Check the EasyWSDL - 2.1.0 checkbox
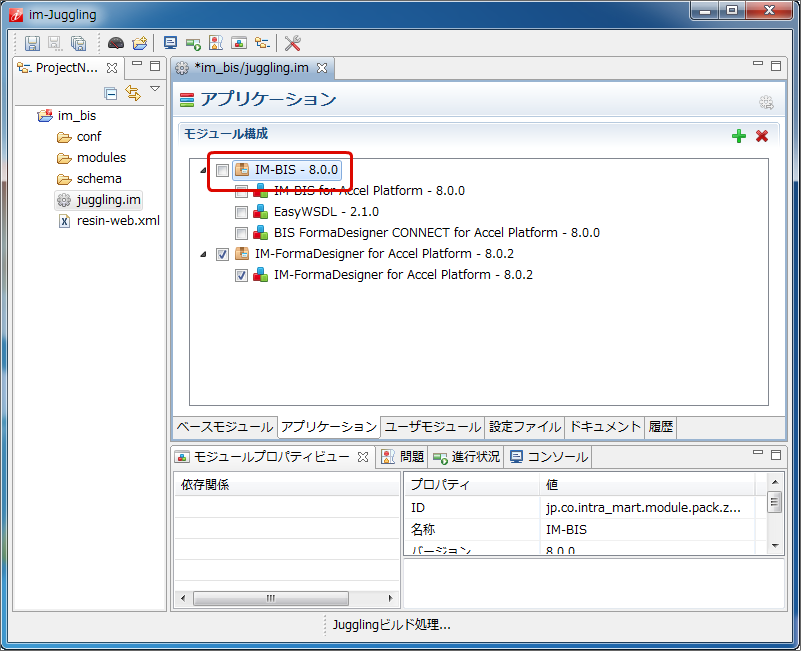 [x=241, y=212]
